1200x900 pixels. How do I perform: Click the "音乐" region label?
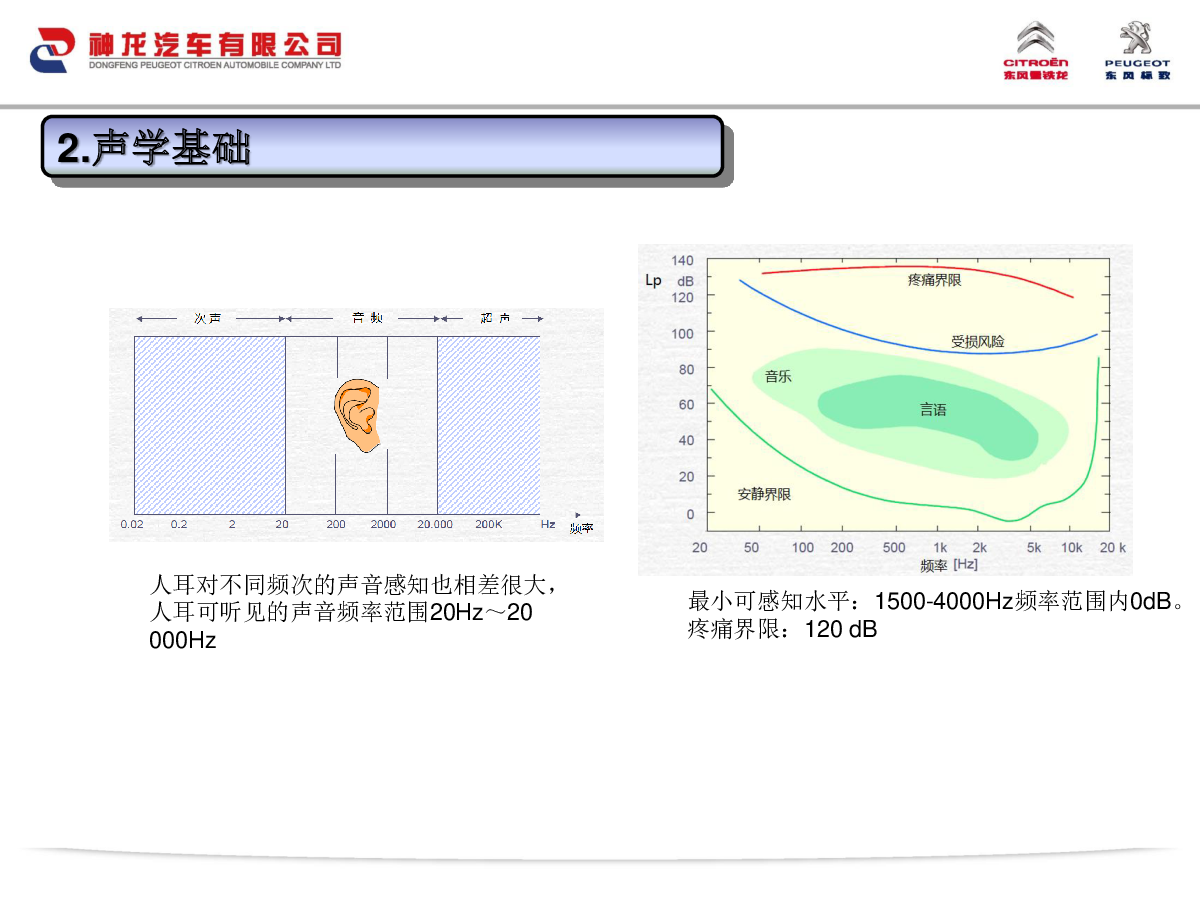pyautogui.click(x=778, y=377)
